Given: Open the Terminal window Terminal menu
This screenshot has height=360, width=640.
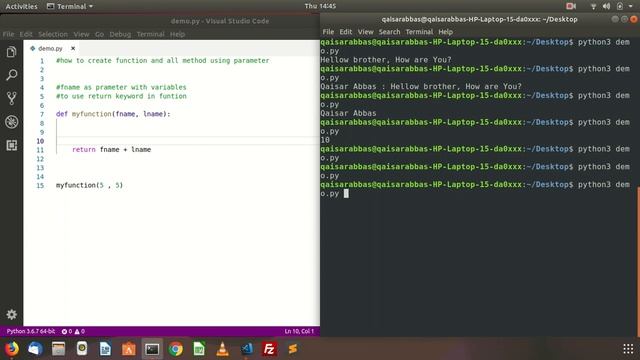Looking at the screenshot, I should pos(419,32).
